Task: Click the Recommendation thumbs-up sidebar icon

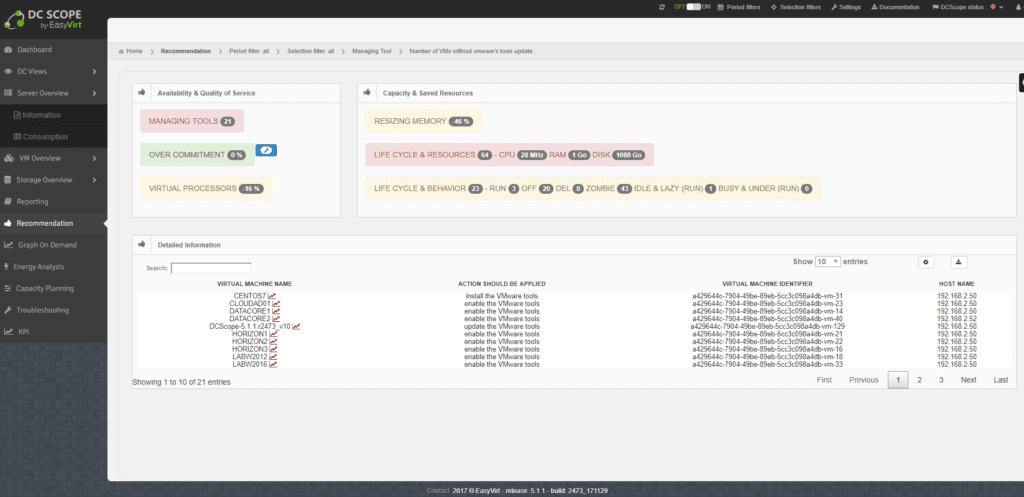Action: [x=8, y=223]
